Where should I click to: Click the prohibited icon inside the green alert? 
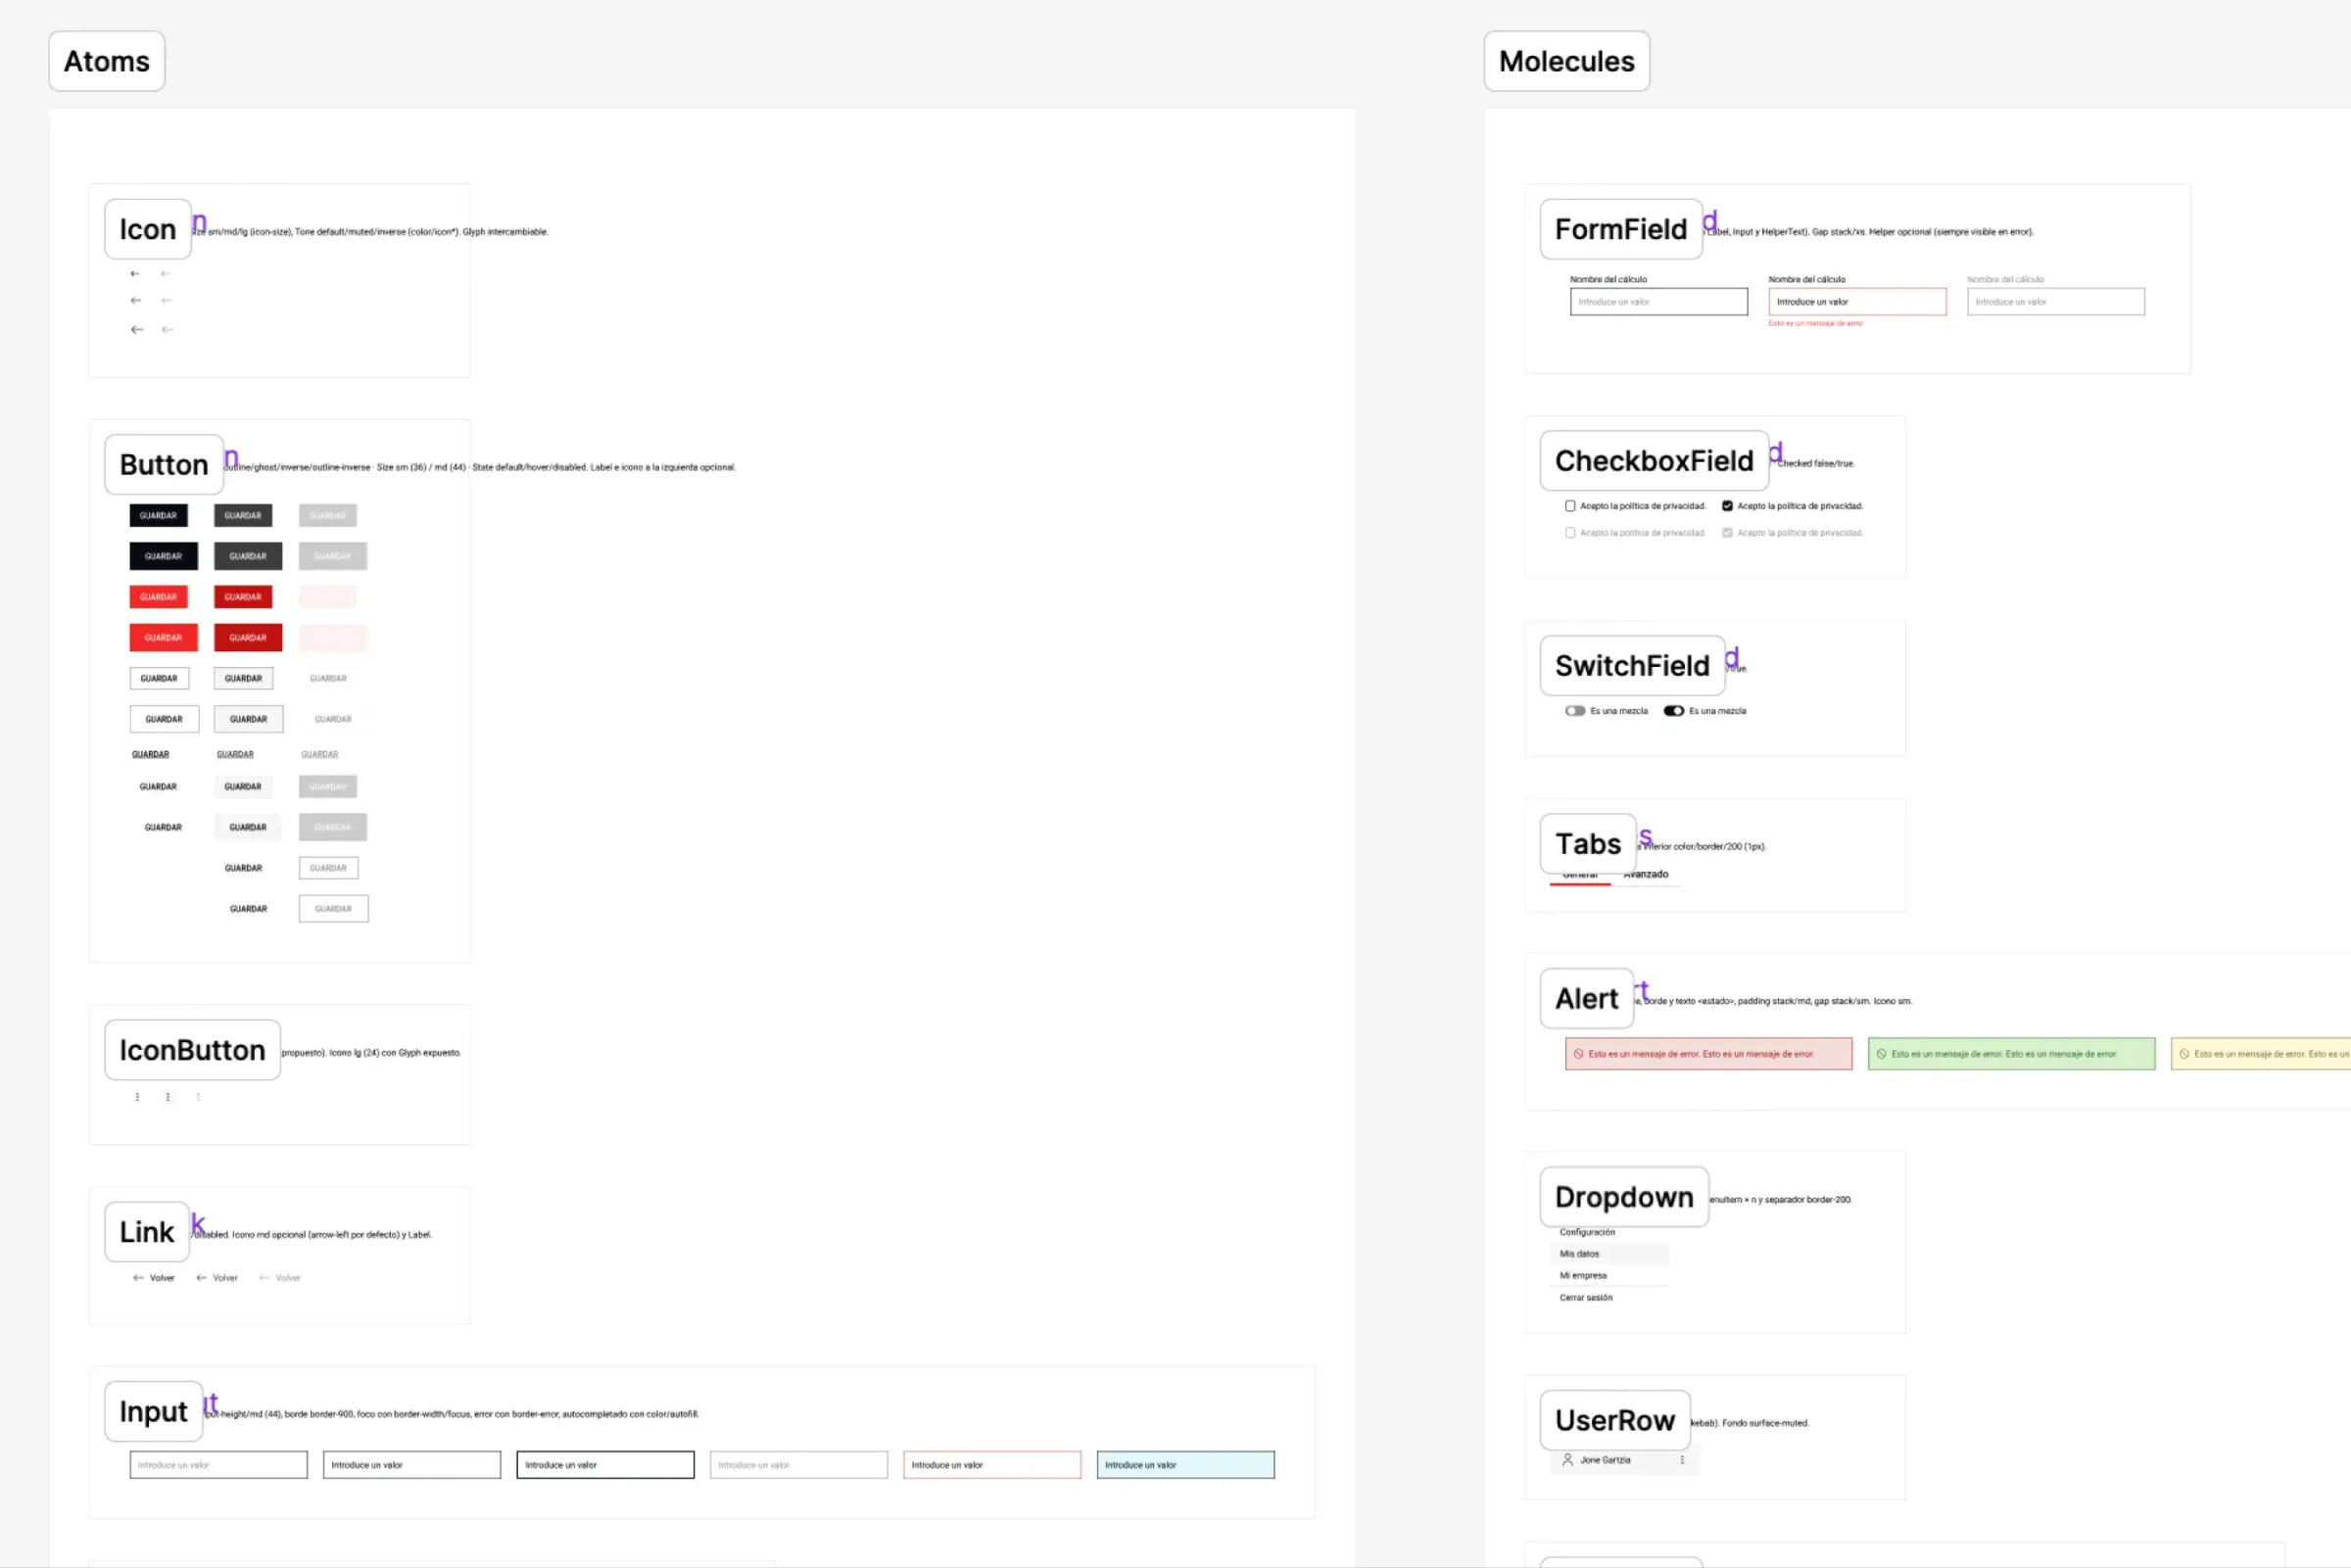click(1881, 1054)
